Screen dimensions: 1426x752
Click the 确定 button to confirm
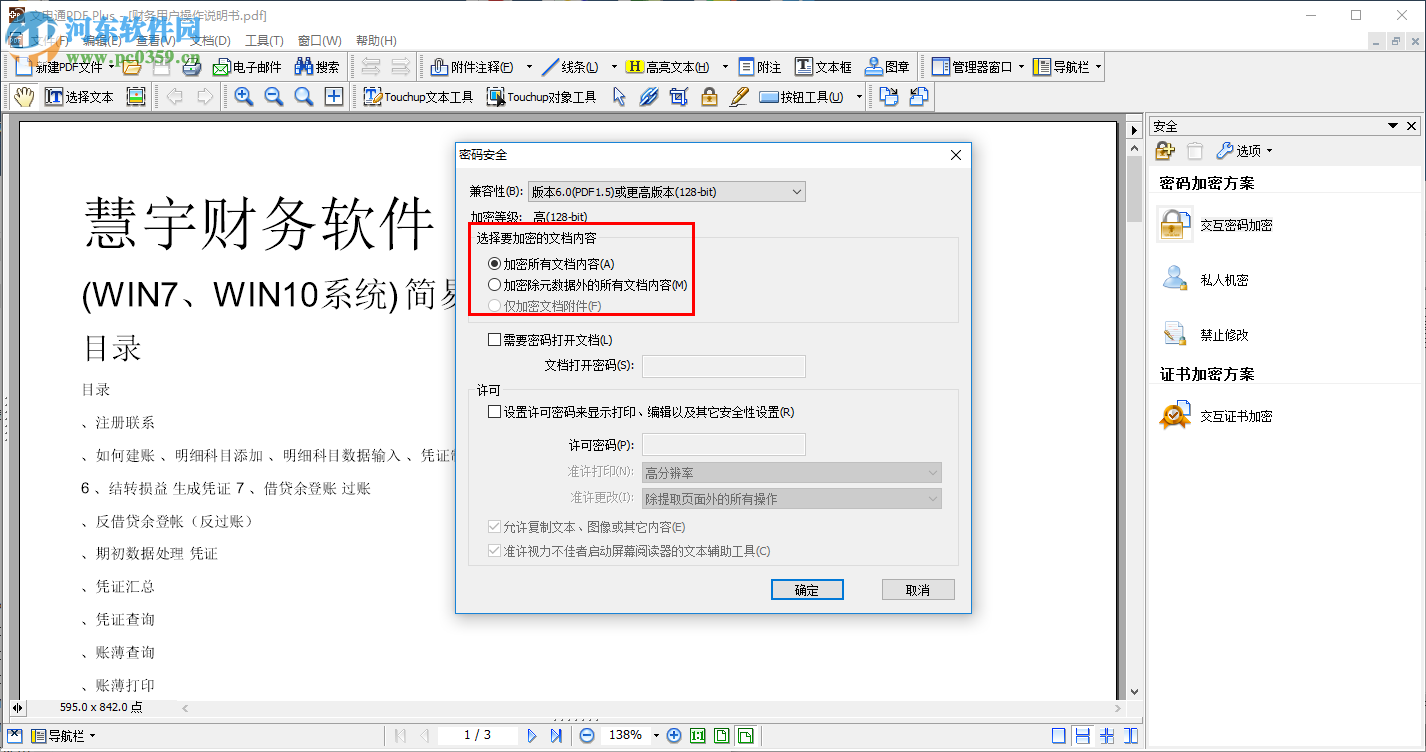(807, 589)
